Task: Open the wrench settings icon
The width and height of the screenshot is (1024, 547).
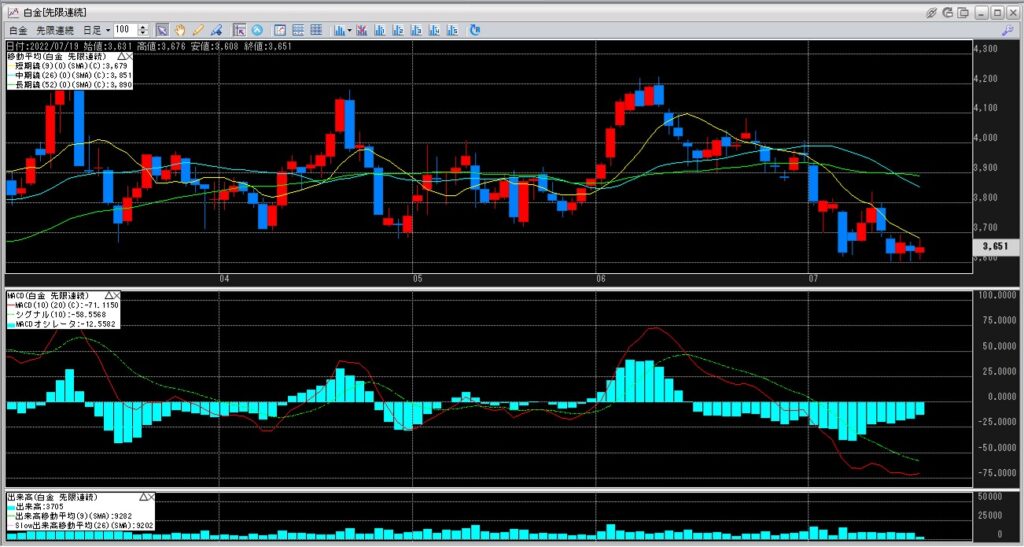Action: [1006, 31]
